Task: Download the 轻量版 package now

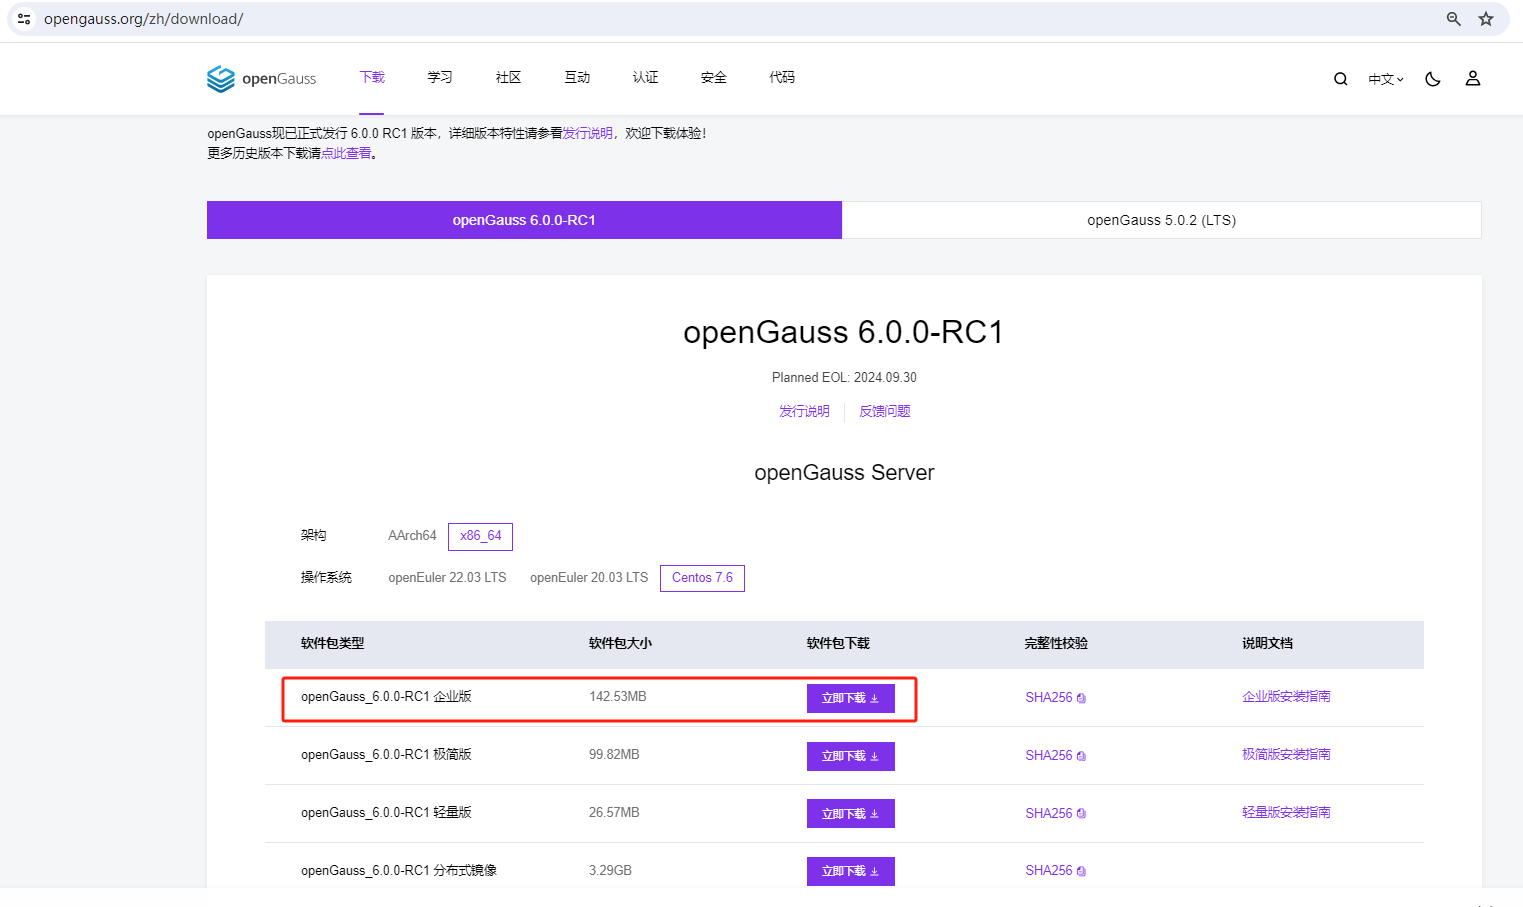Action: coord(850,814)
